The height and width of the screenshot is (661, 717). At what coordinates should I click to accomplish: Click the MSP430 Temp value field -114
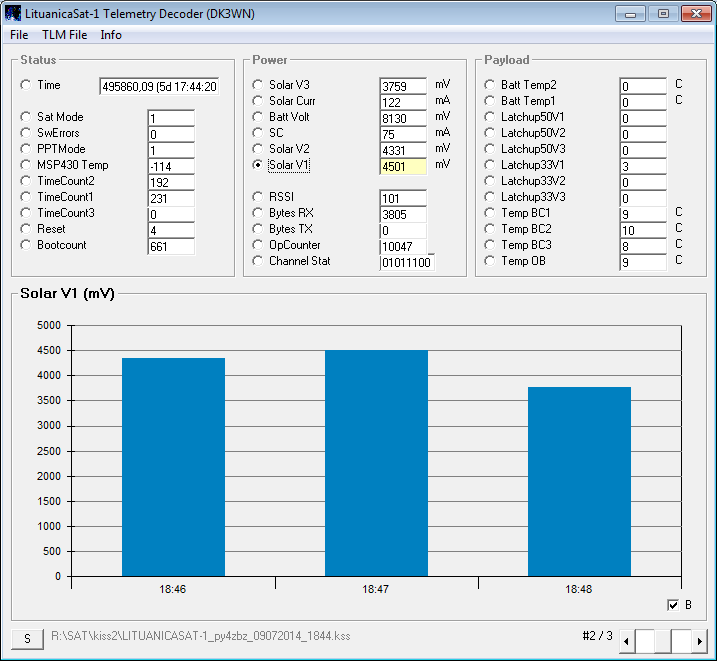pyautogui.click(x=171, y=166)
